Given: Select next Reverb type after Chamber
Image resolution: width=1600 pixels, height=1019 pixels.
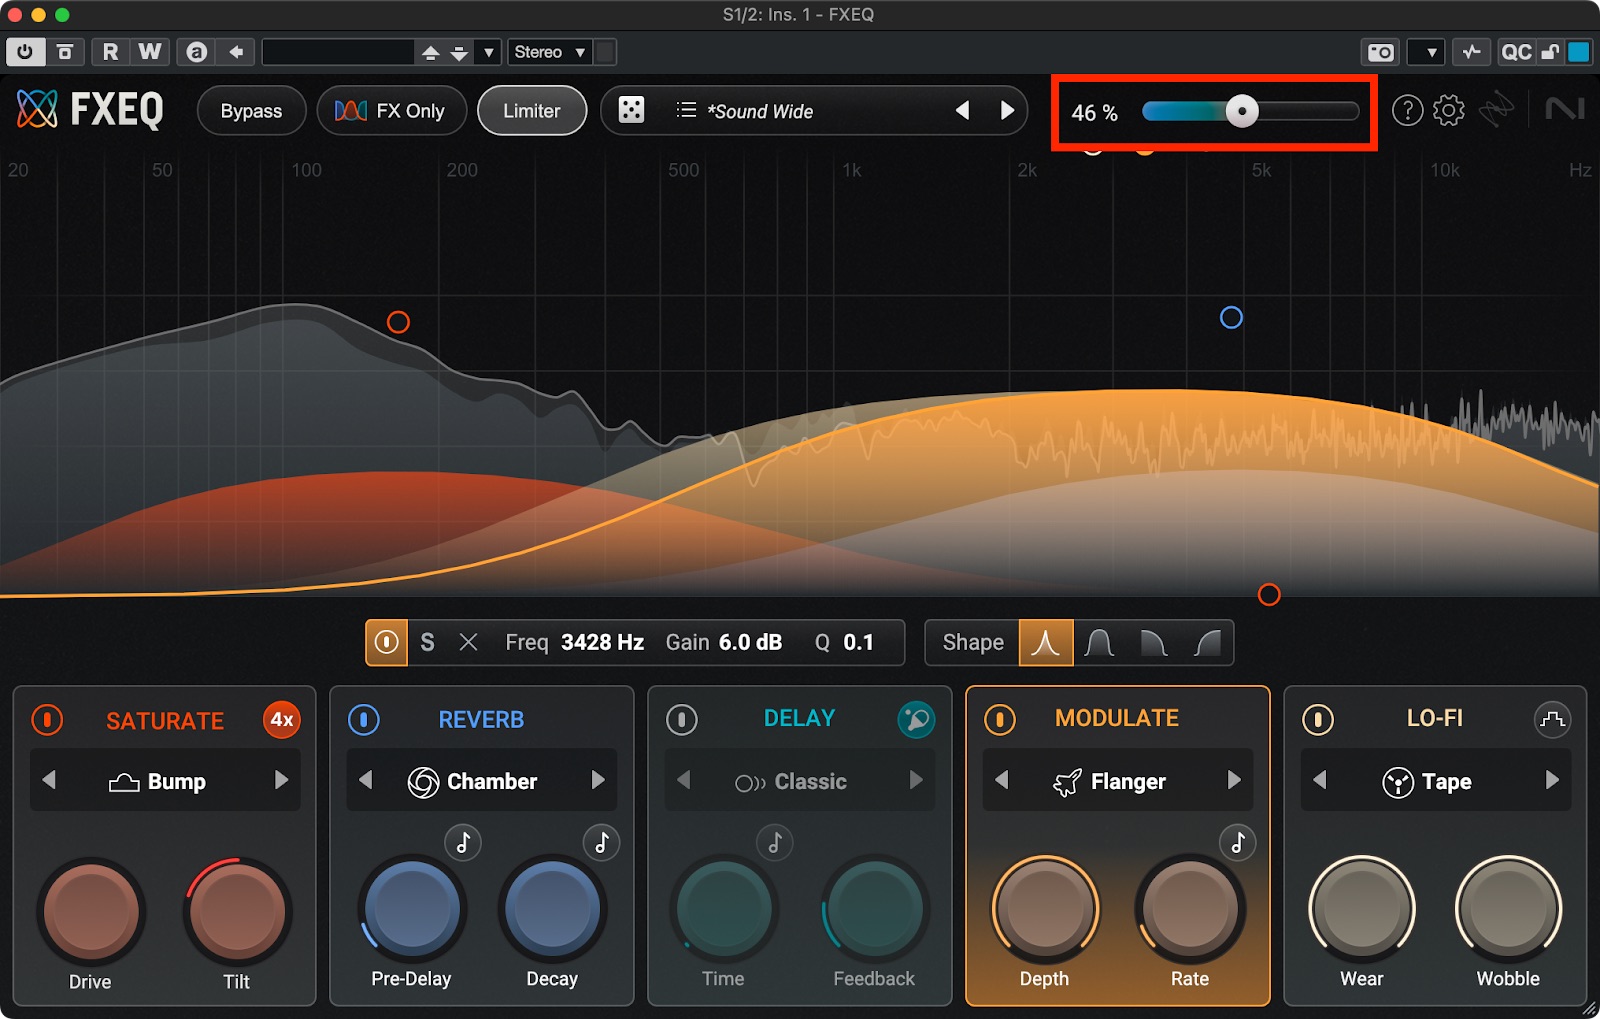Looking at the screenshot, I should [x=598, y=780].
